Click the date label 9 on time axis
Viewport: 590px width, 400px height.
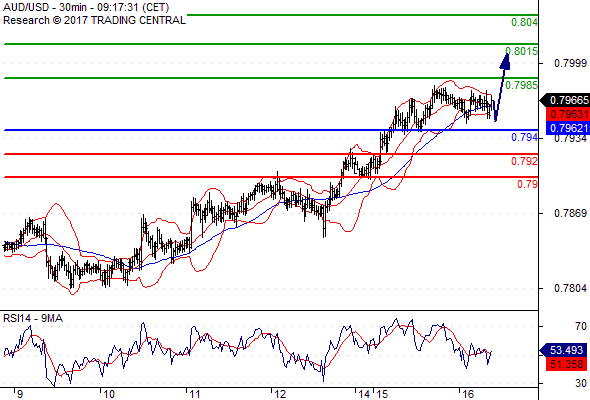coord(20,394)
